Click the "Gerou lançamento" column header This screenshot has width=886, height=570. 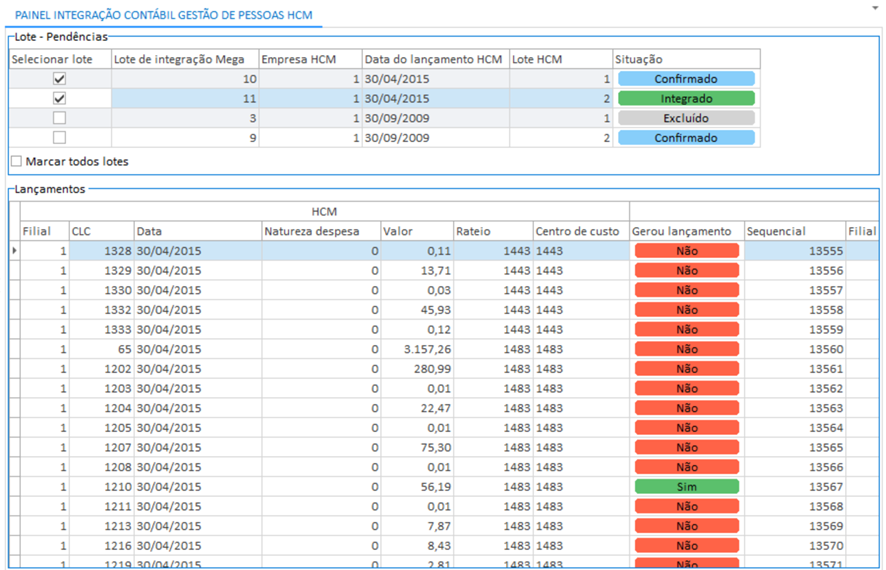tap(684, 231)
